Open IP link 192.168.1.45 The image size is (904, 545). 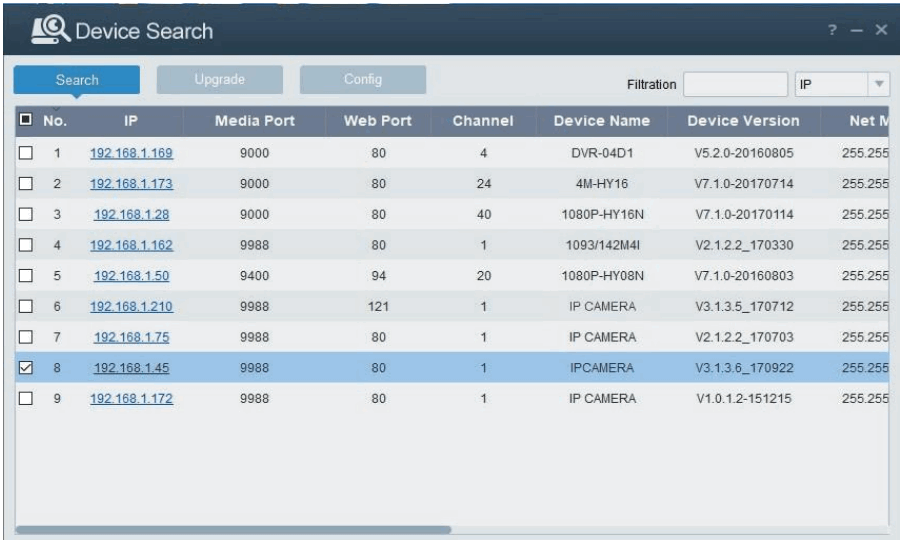click(x=131, y=368)
